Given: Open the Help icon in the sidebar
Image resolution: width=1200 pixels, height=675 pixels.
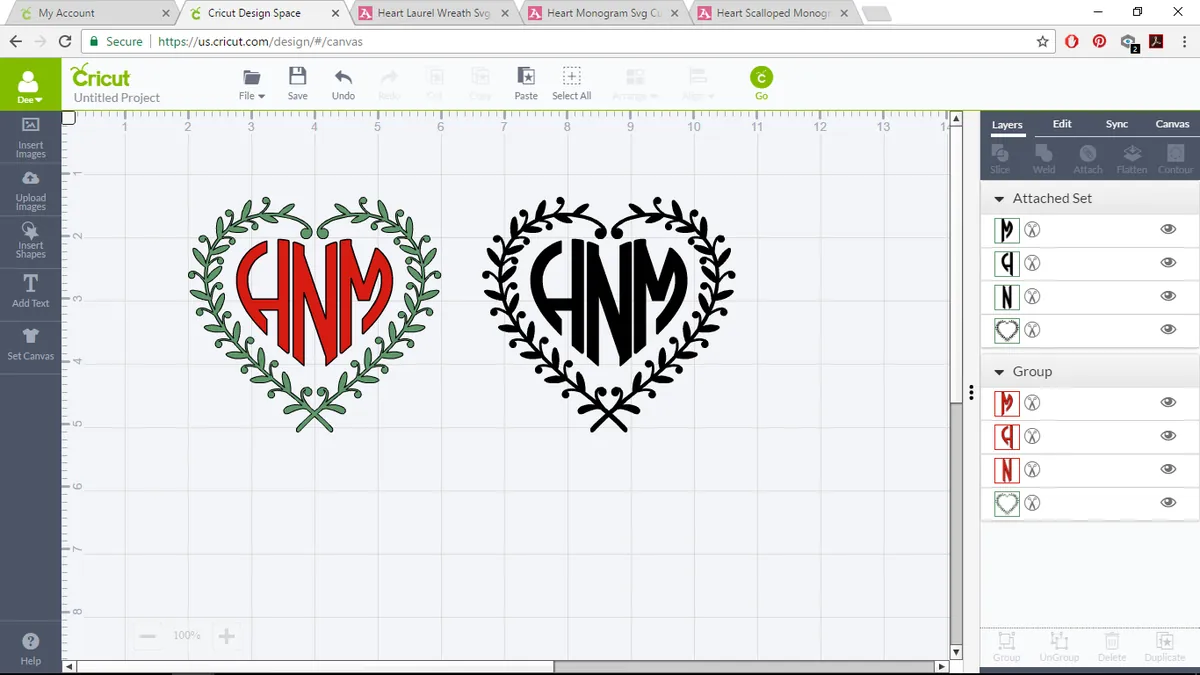Looking at the screenshot, I should point(30,648).
